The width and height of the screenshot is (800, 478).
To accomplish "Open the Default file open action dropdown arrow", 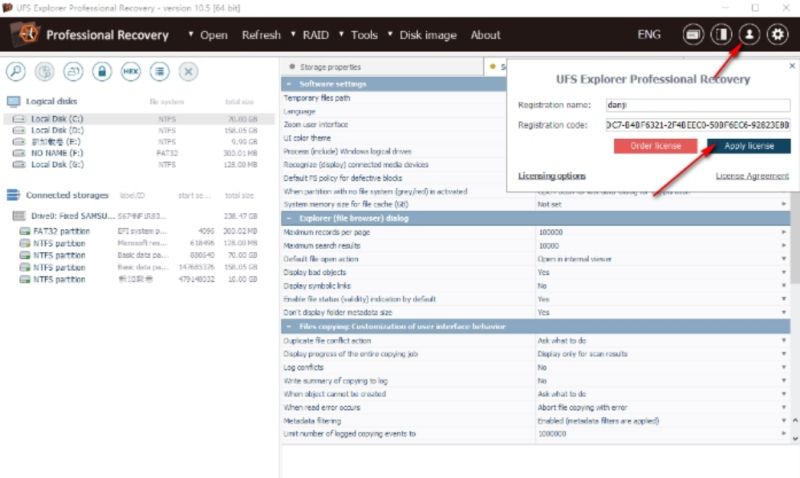I will click(784, 259).
